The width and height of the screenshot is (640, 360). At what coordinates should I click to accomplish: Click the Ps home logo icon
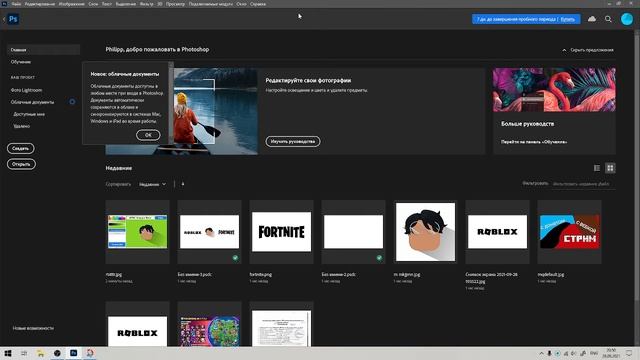[13, 19]
